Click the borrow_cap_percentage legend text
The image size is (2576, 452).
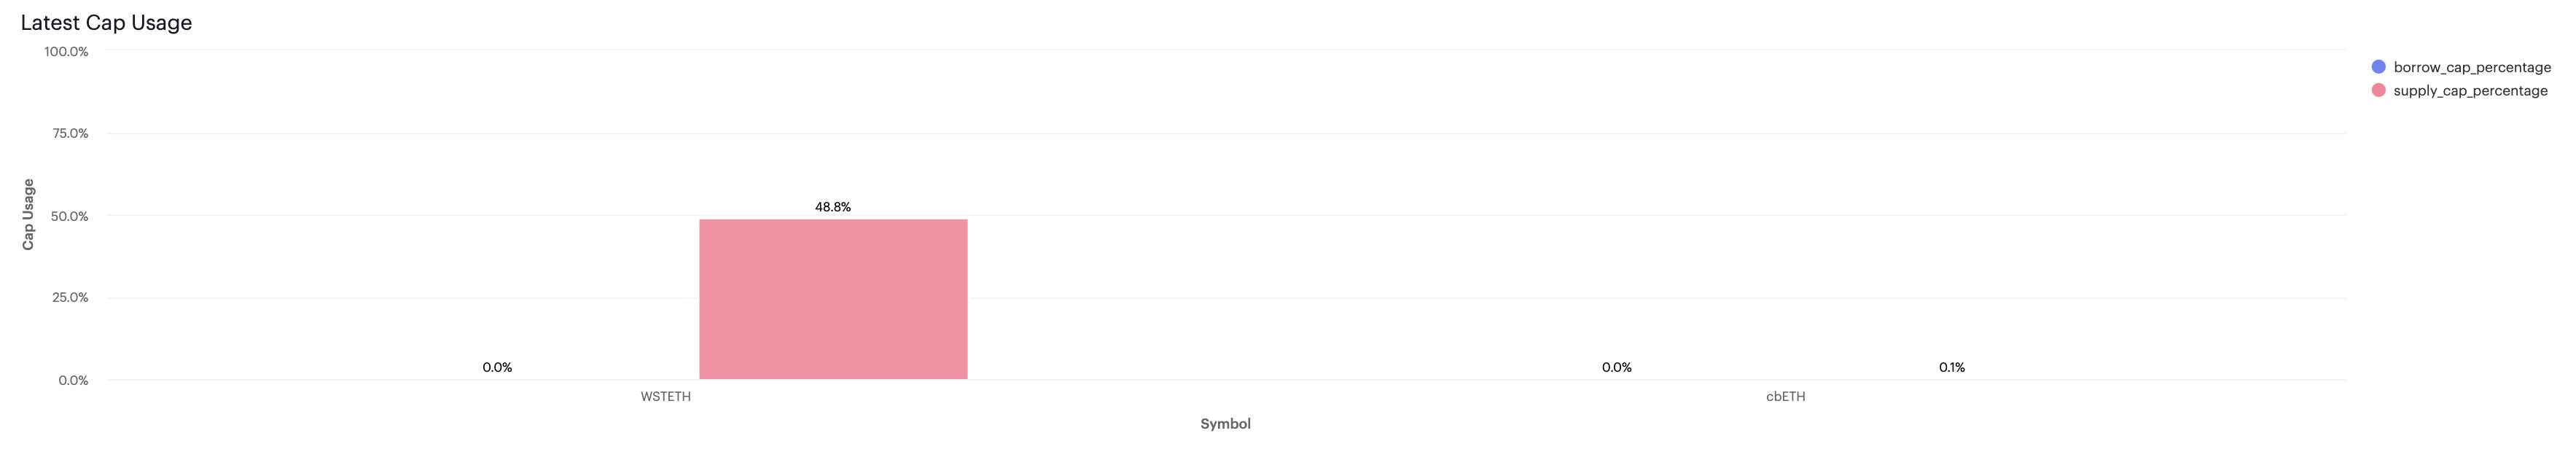[x=2472, y=67]
